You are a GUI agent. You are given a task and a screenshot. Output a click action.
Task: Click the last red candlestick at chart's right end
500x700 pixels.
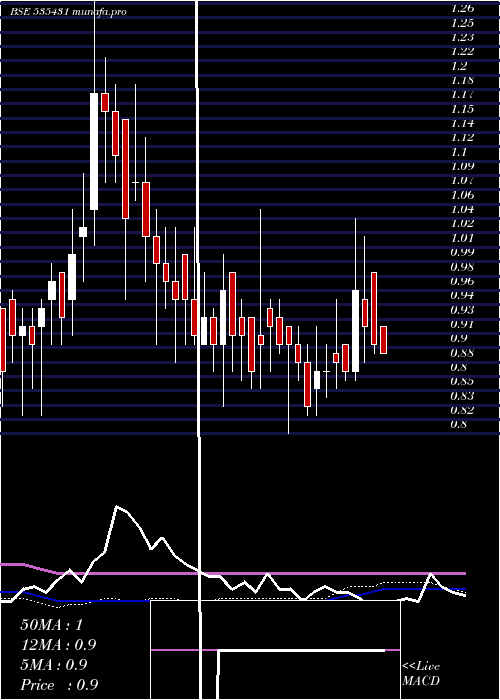pyautogui.click(x=383, y=340)
